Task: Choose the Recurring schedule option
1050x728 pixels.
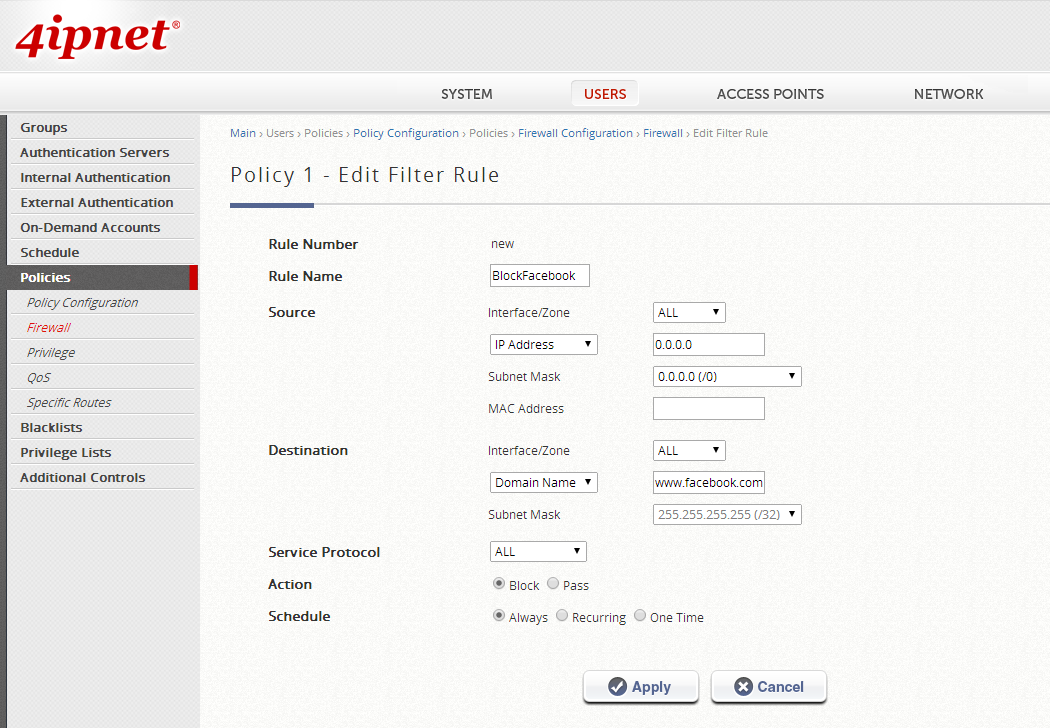Action: [x=562, y=616]
